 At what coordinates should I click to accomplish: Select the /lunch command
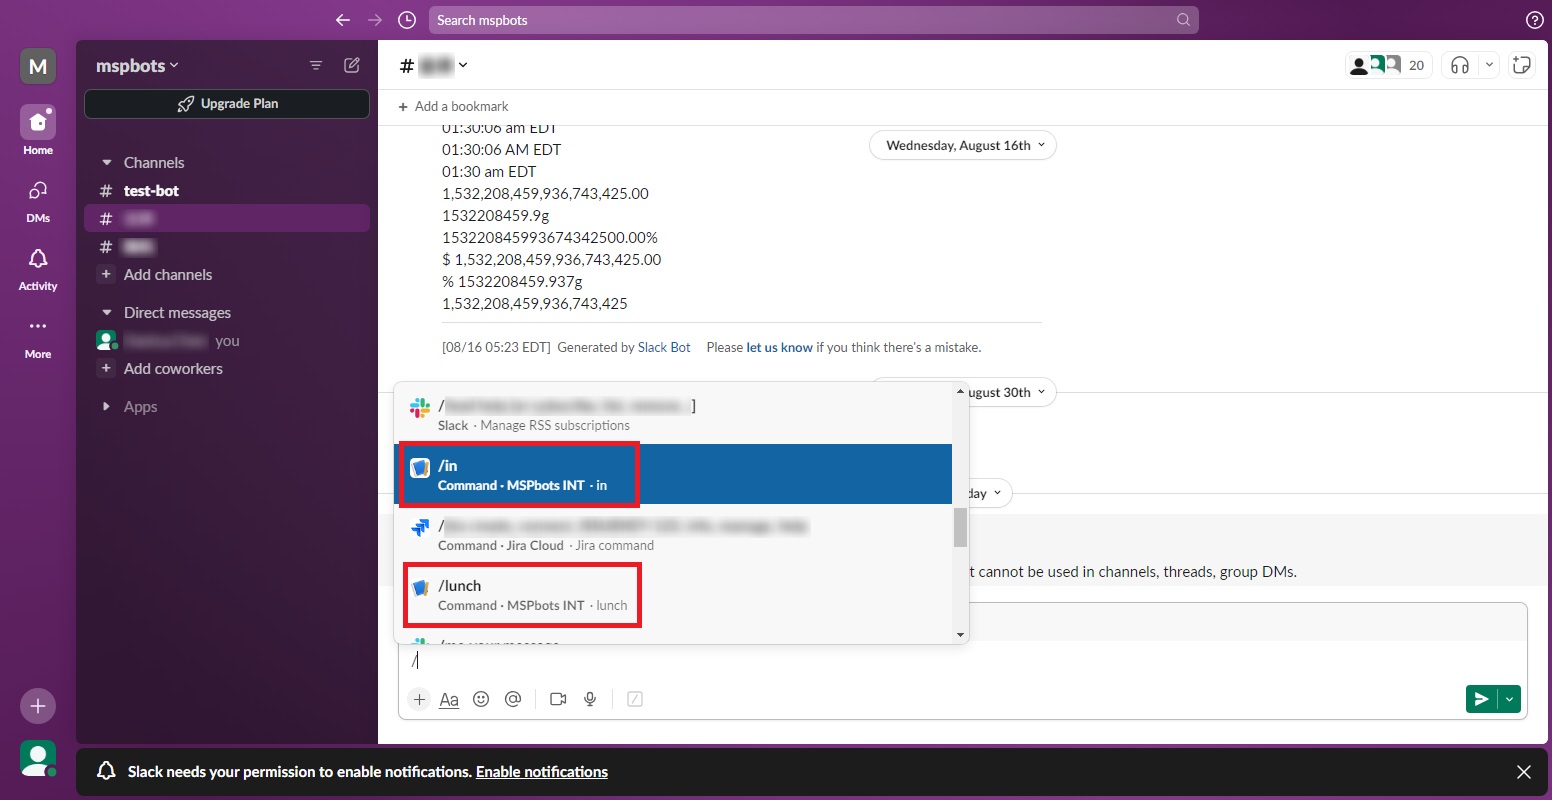point(522,595)
